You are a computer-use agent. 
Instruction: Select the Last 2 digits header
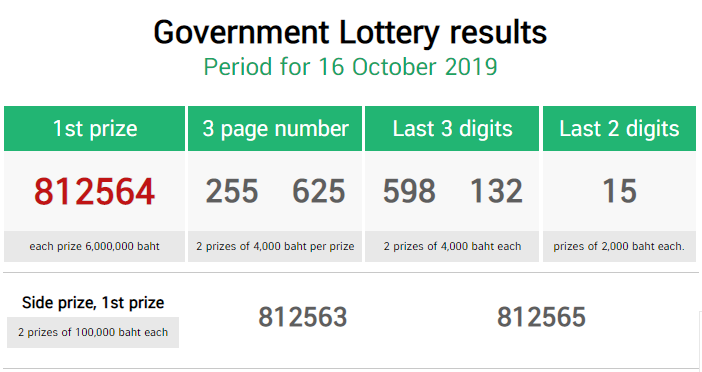(x=619, y=128)
